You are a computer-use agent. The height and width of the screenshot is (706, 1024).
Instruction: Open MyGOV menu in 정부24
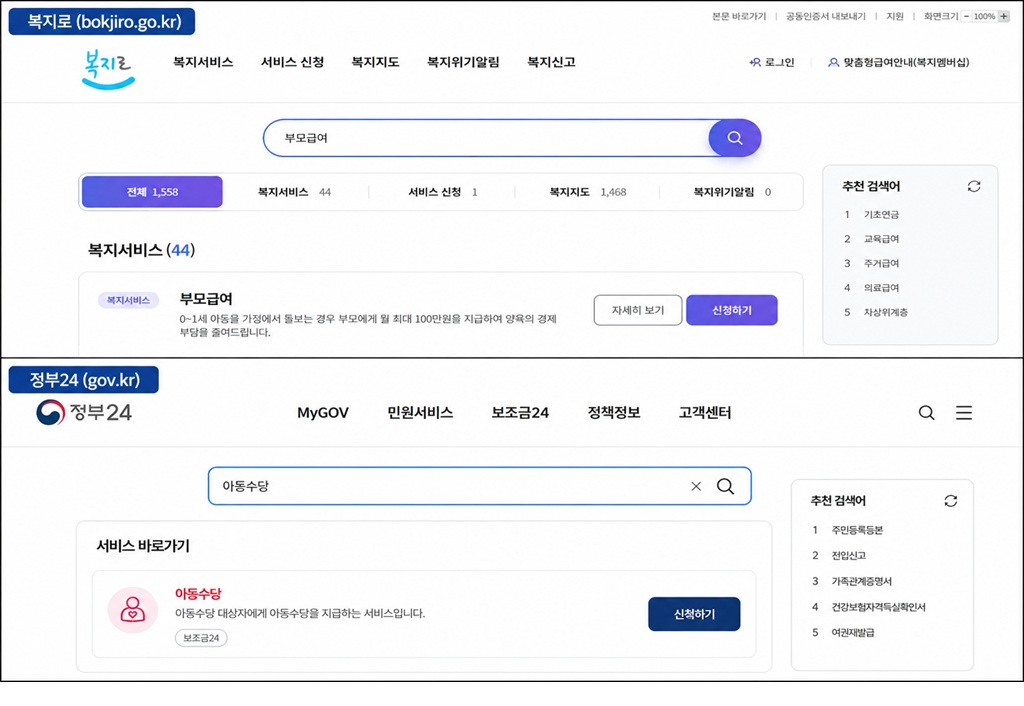[x=323, y=413]
